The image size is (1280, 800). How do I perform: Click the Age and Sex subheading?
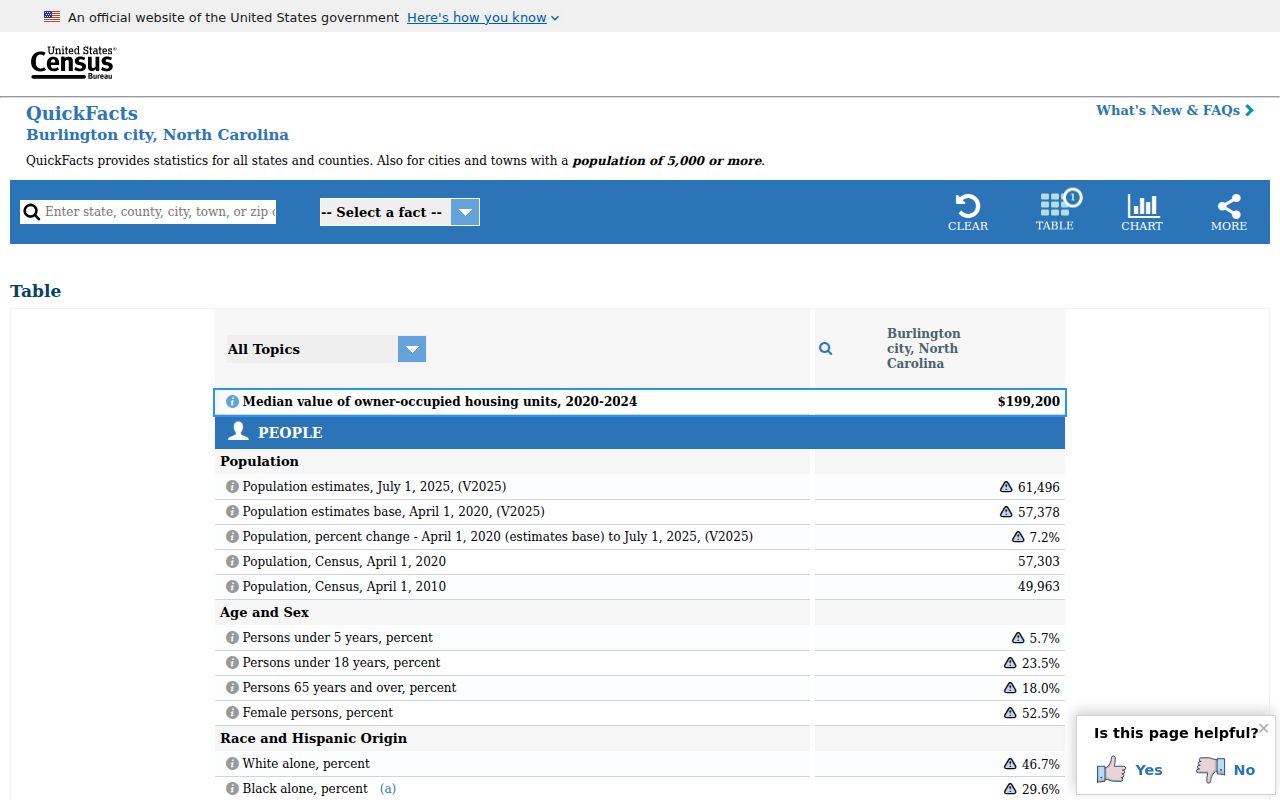coord(265,613)
